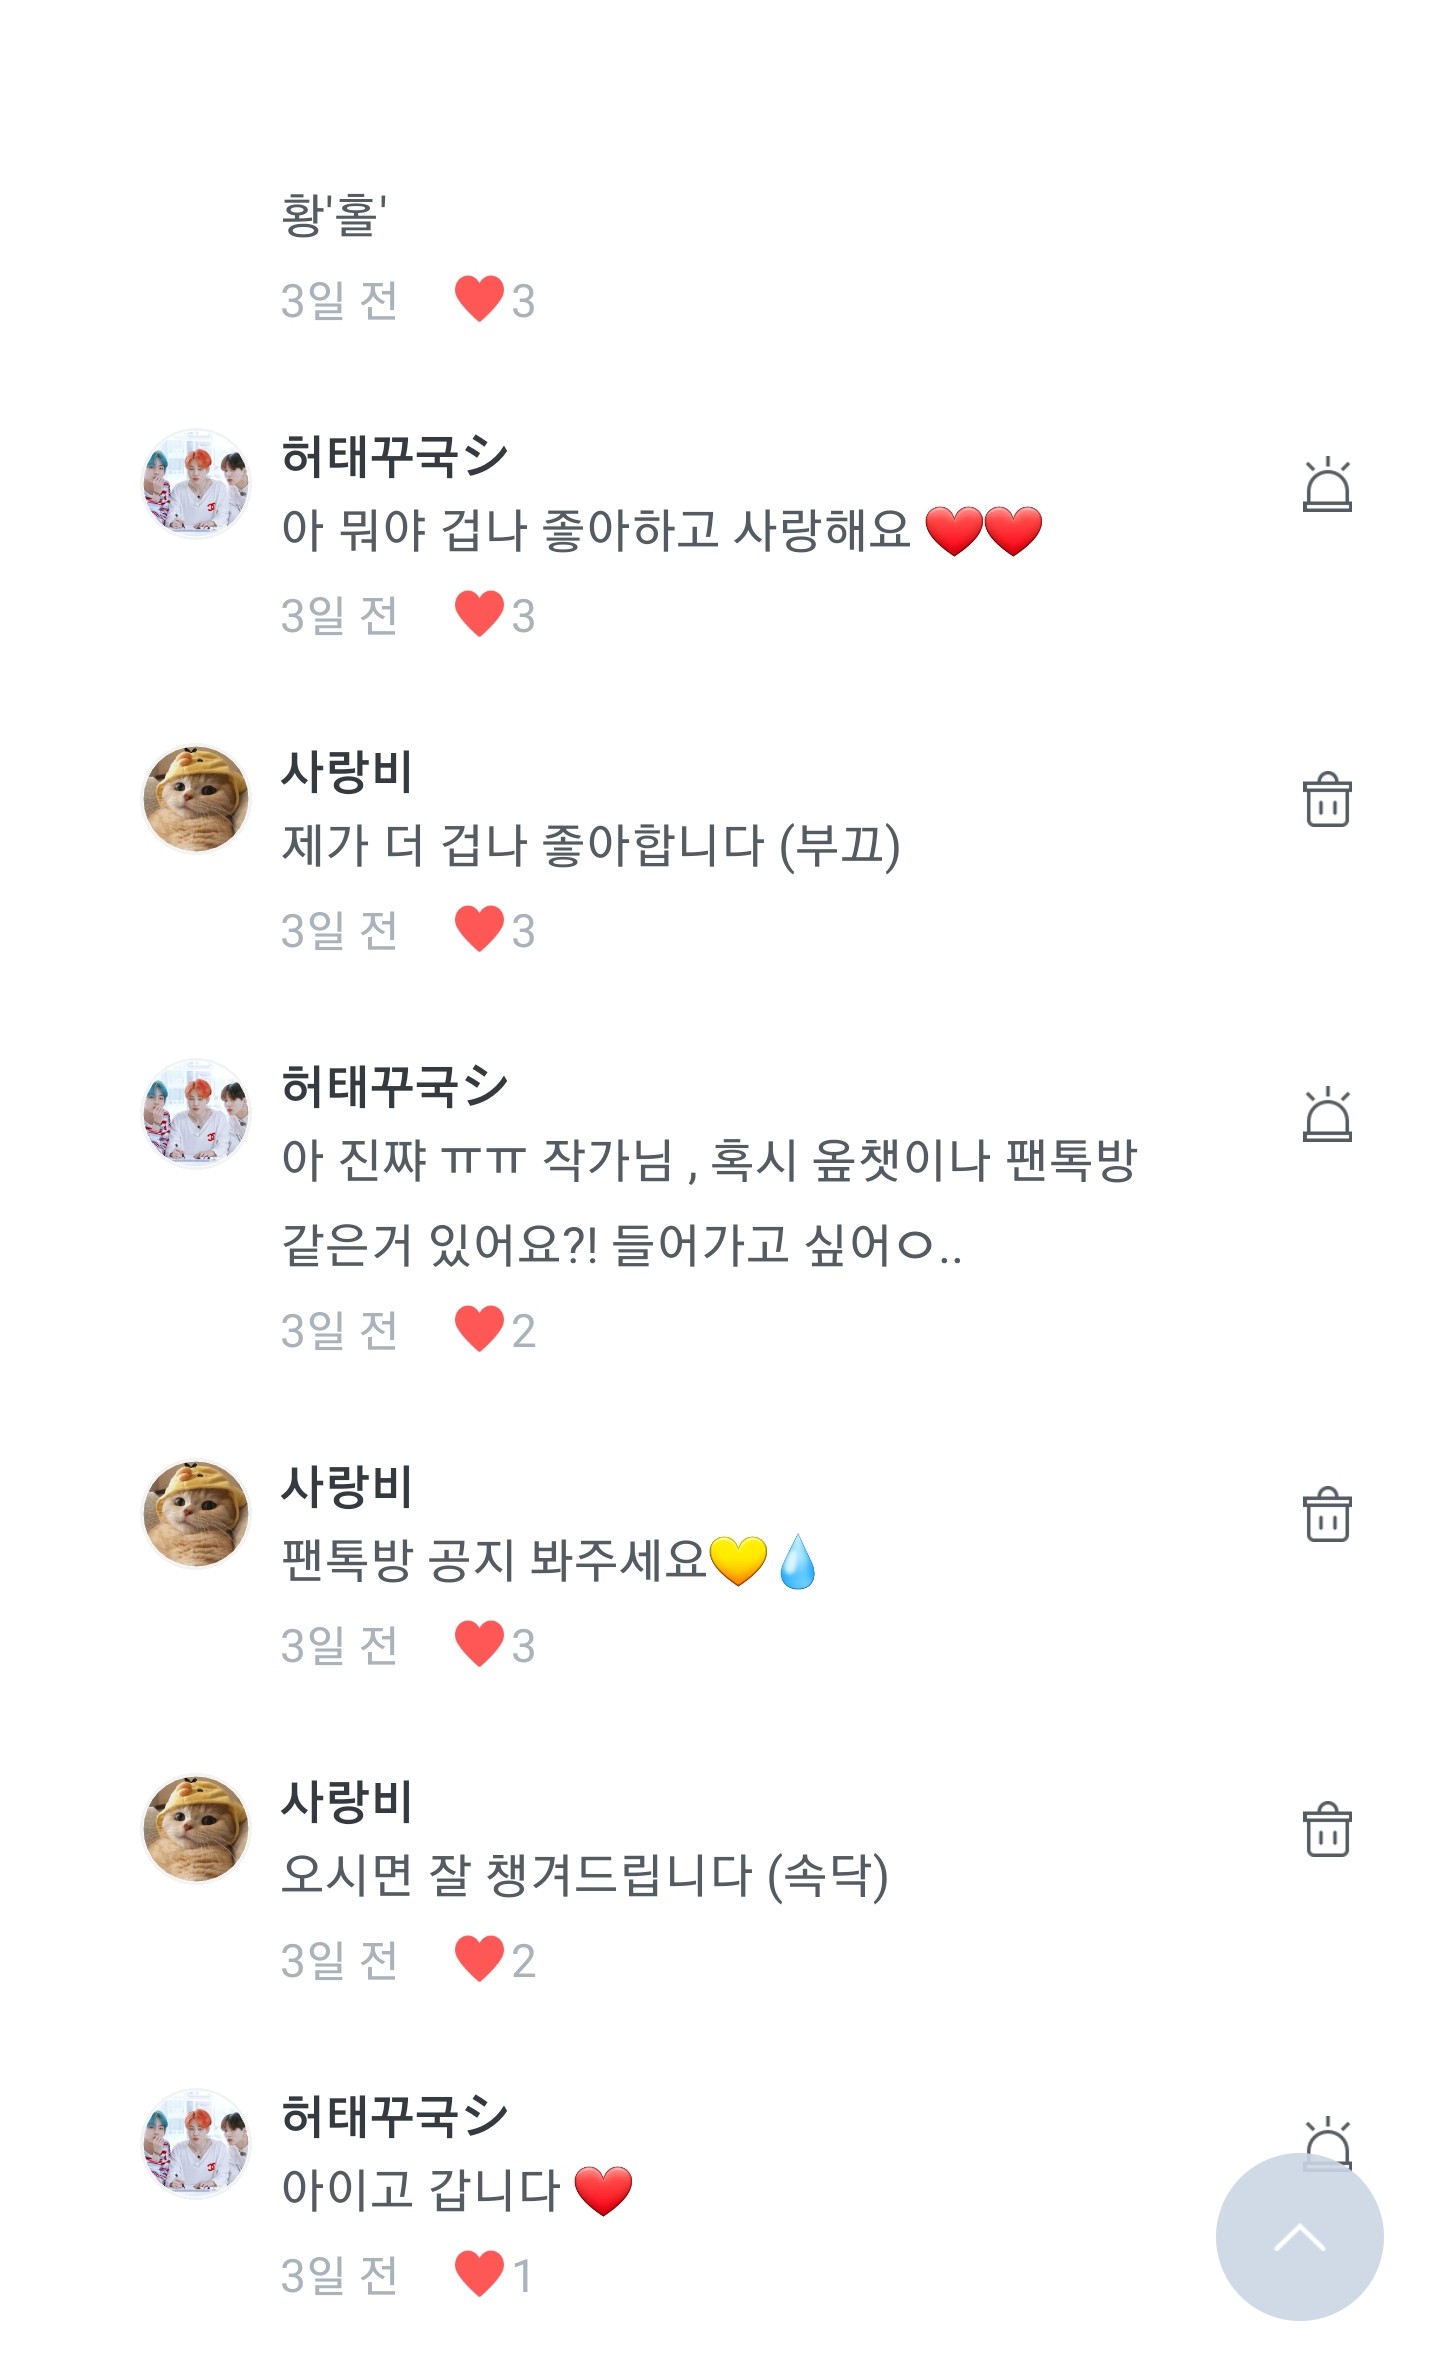
Task: Open 허태꾸국シ avatar beside "아 뭐야" comment
Action: click(196, 485)
